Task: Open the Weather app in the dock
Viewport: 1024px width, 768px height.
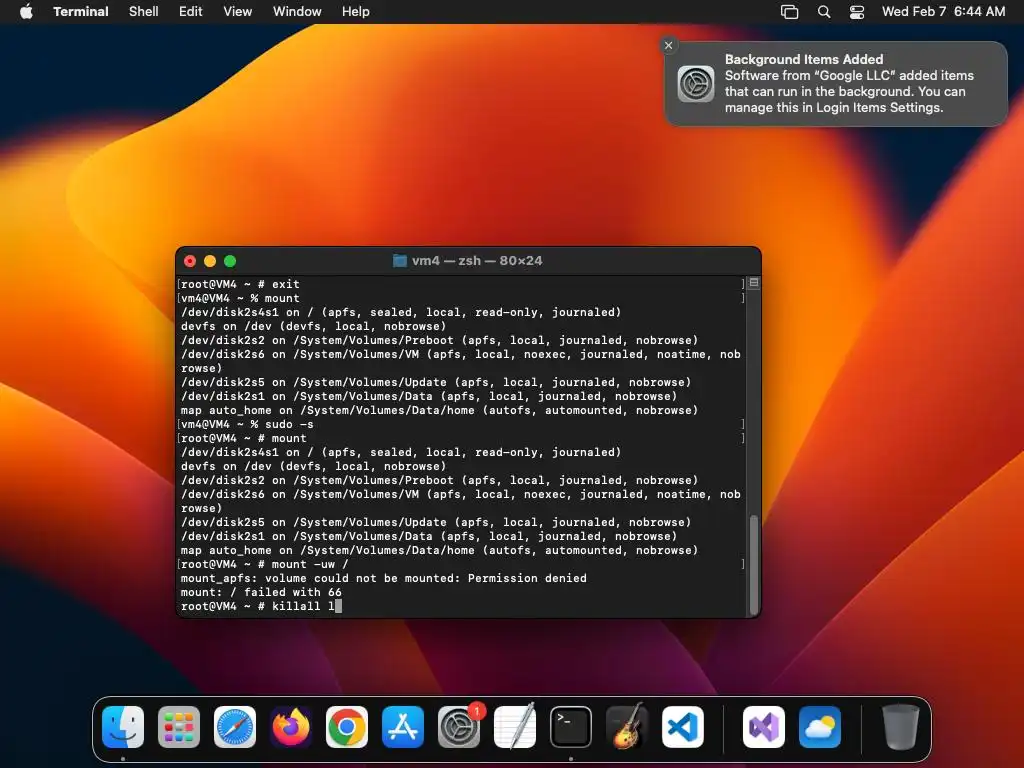Action: [820, 727]
